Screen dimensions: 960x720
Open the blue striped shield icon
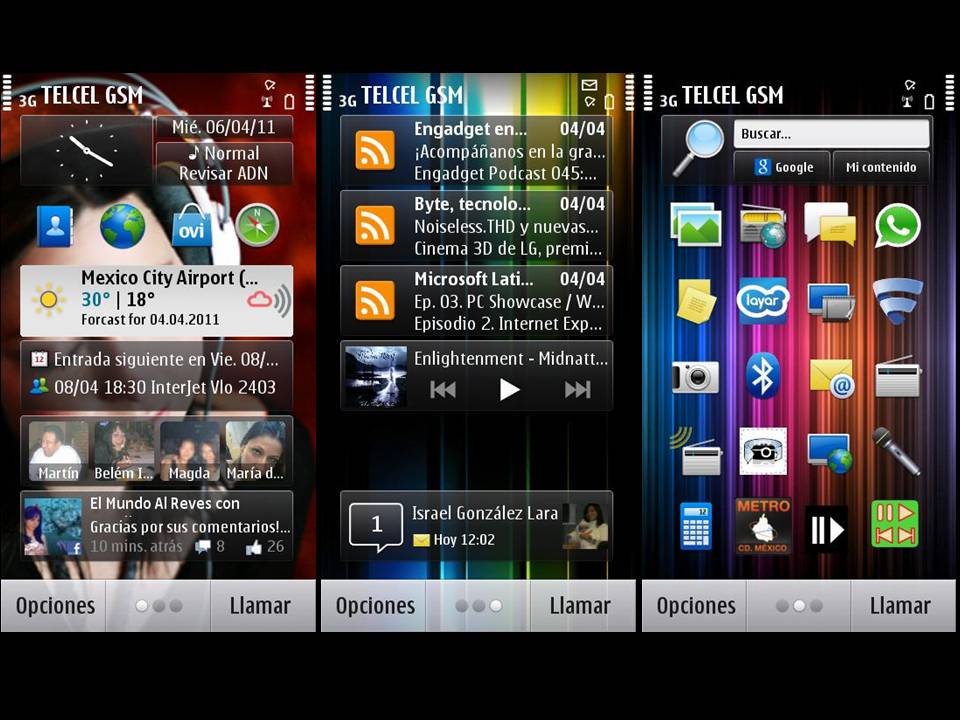click(897, 301)
